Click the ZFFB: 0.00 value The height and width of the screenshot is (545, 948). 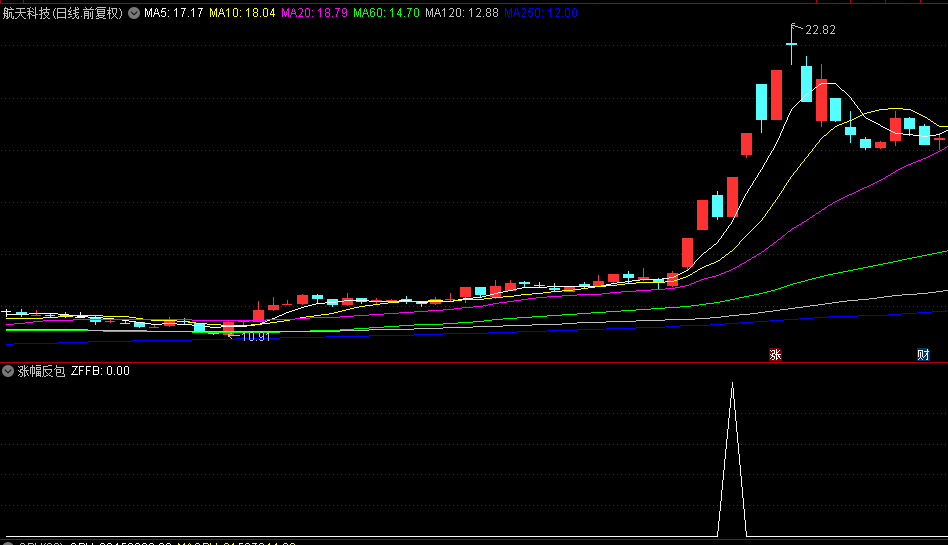coord(100,371)
